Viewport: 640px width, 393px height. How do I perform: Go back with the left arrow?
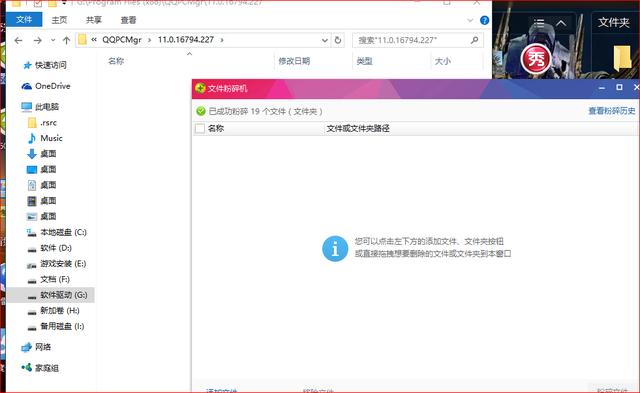[x=18, y=40]
